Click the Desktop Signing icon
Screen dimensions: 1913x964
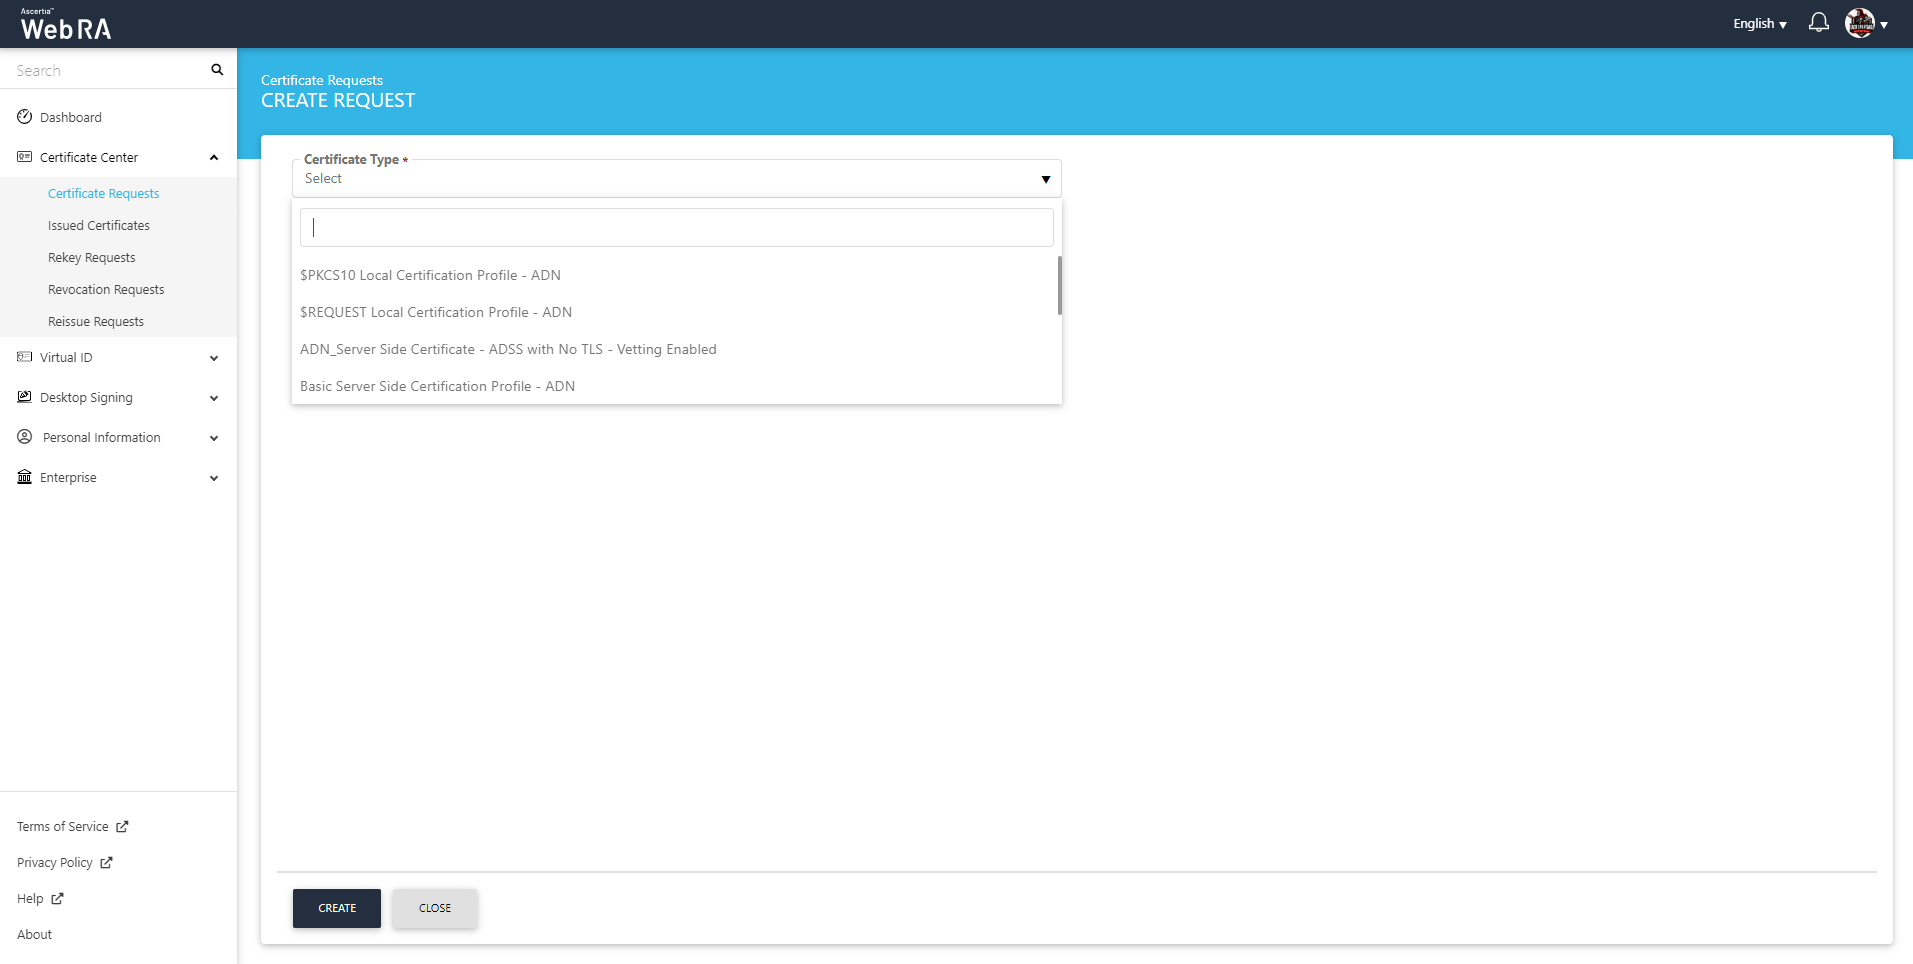(25, 397)
